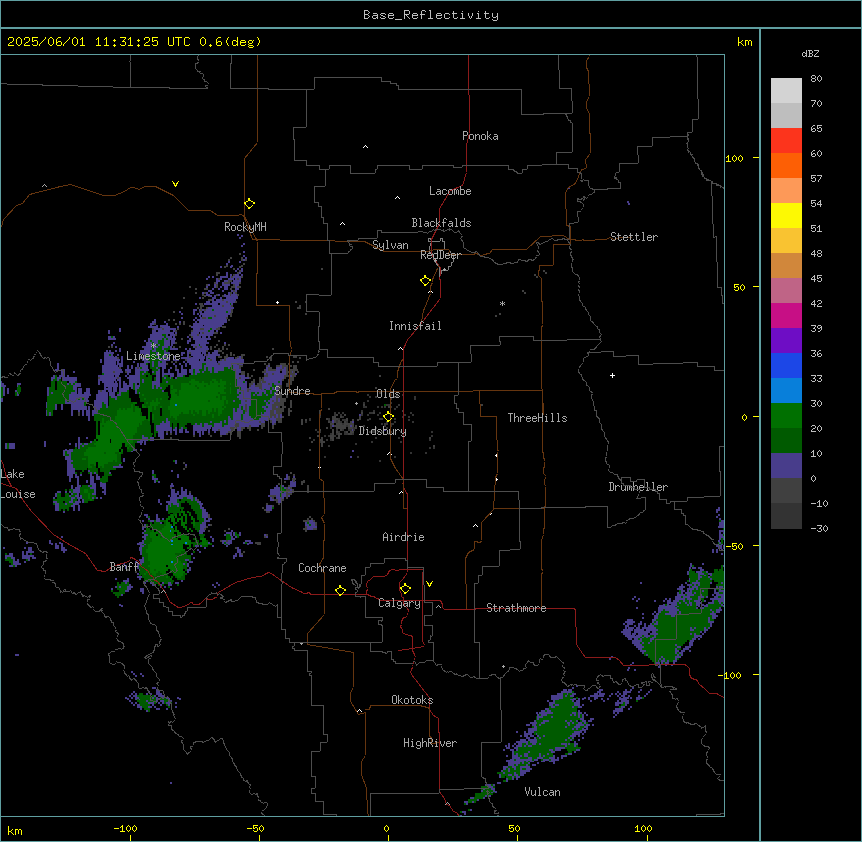Click the Ponoka city label
Screen dimensions: 862x842
pyautogui.click(x=480, y=136)
